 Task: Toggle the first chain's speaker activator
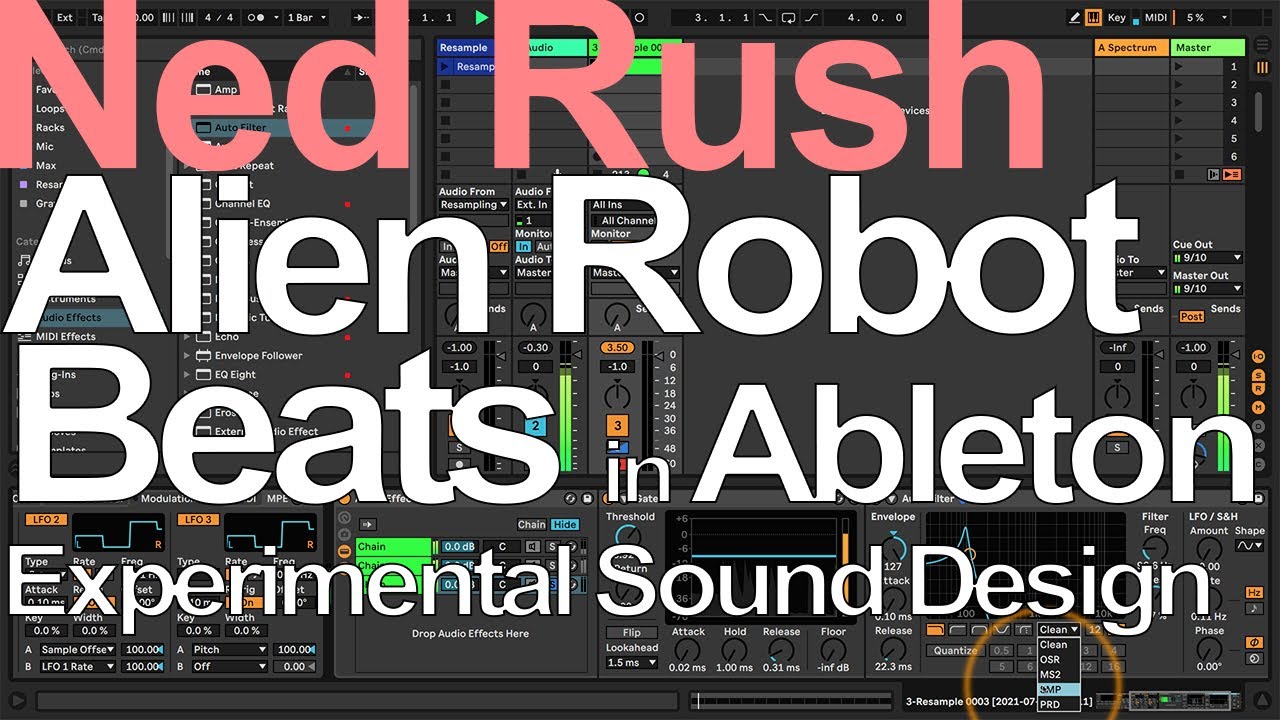533,547
